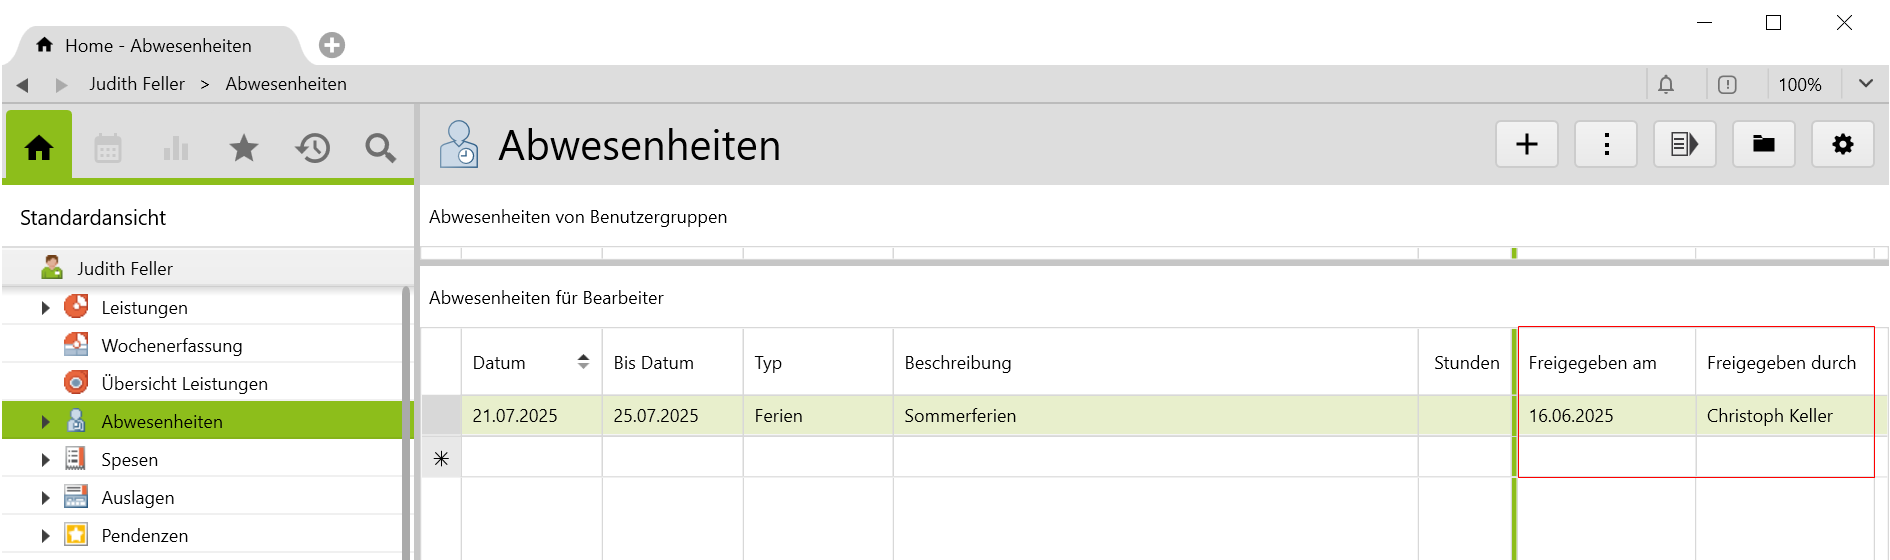The width and height of the screenshot is (1890, 560).
Task: Open Wochenerfassung in the sidebar tree
Action: (x=171, y=346)
